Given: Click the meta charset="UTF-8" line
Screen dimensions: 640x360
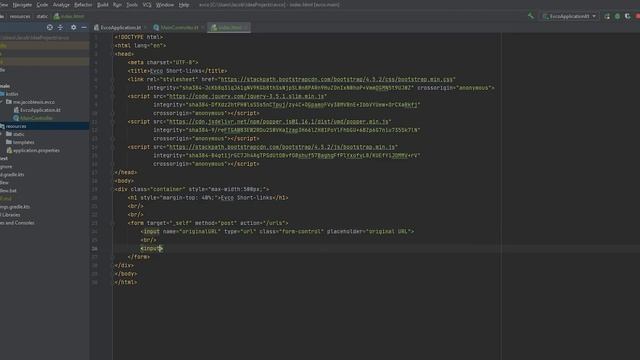Looking at the screenshot, I should point(163,62).
